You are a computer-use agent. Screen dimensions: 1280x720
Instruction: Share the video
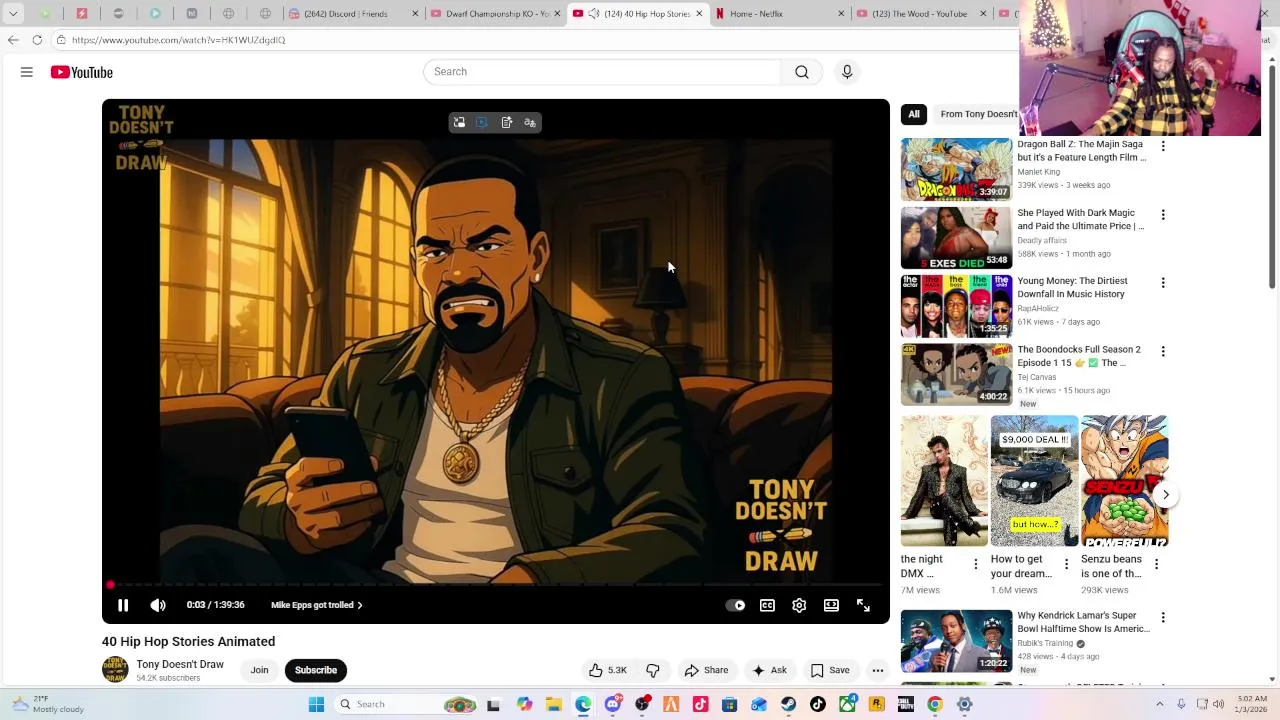(706, 670)
